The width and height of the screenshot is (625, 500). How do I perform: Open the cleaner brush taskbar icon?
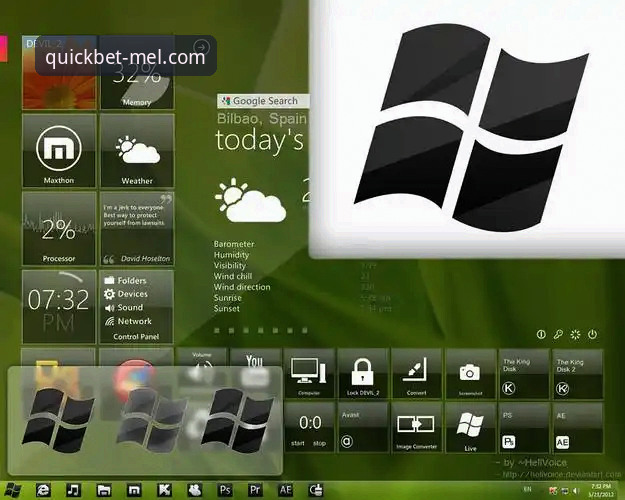[316, 490]
